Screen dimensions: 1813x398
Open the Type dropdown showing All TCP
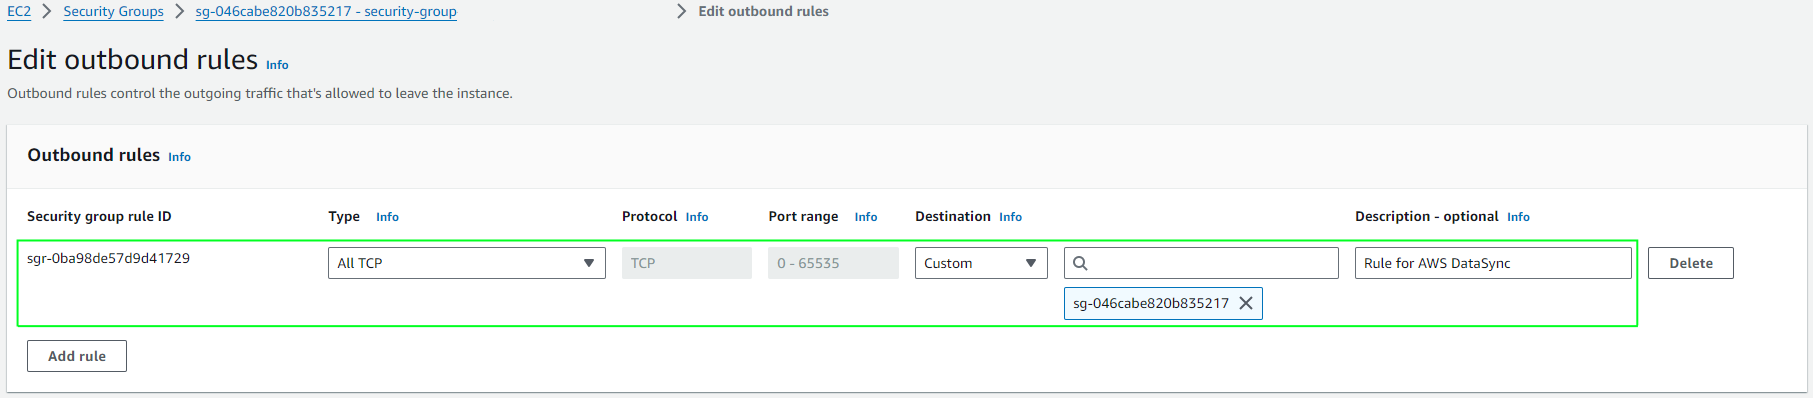(x=467, y=263)
